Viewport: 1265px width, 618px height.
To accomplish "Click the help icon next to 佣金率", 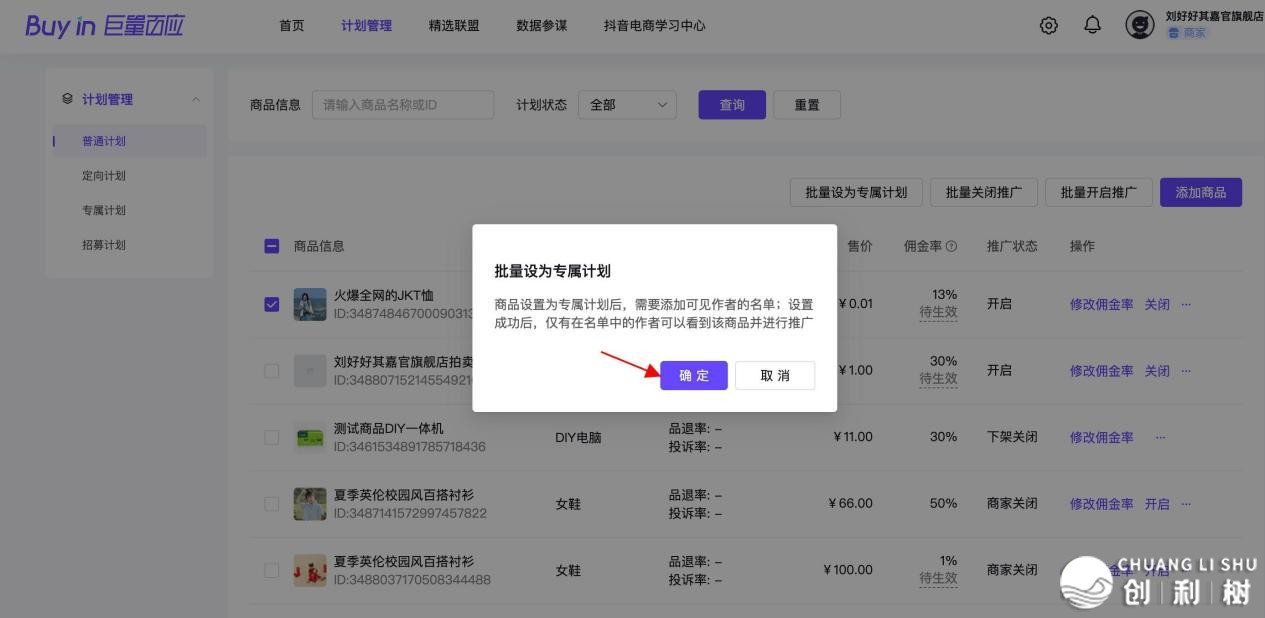I will click(x=951, y=246).
